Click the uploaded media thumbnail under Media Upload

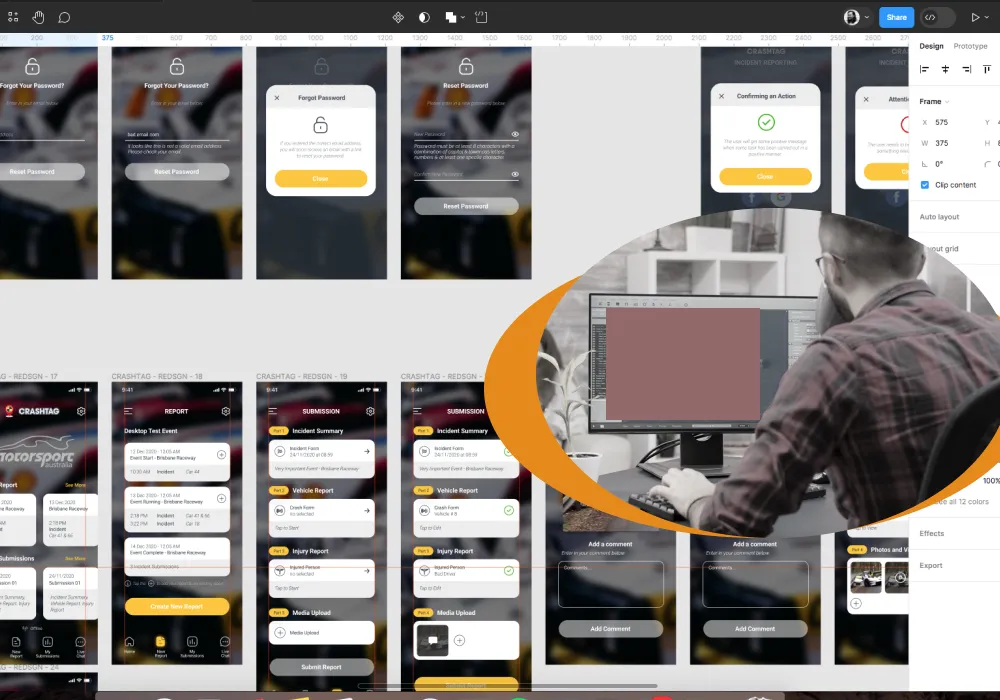click(x=432, y=640)
